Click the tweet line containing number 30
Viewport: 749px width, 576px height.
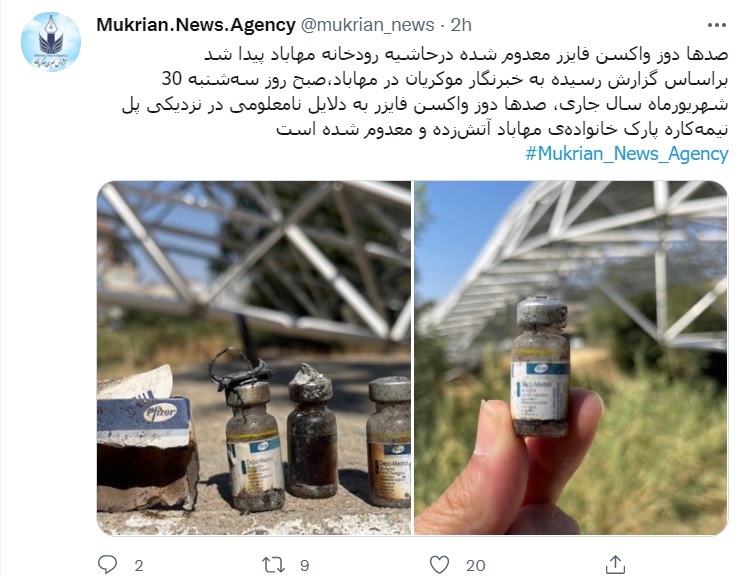[x=445, y=79]
